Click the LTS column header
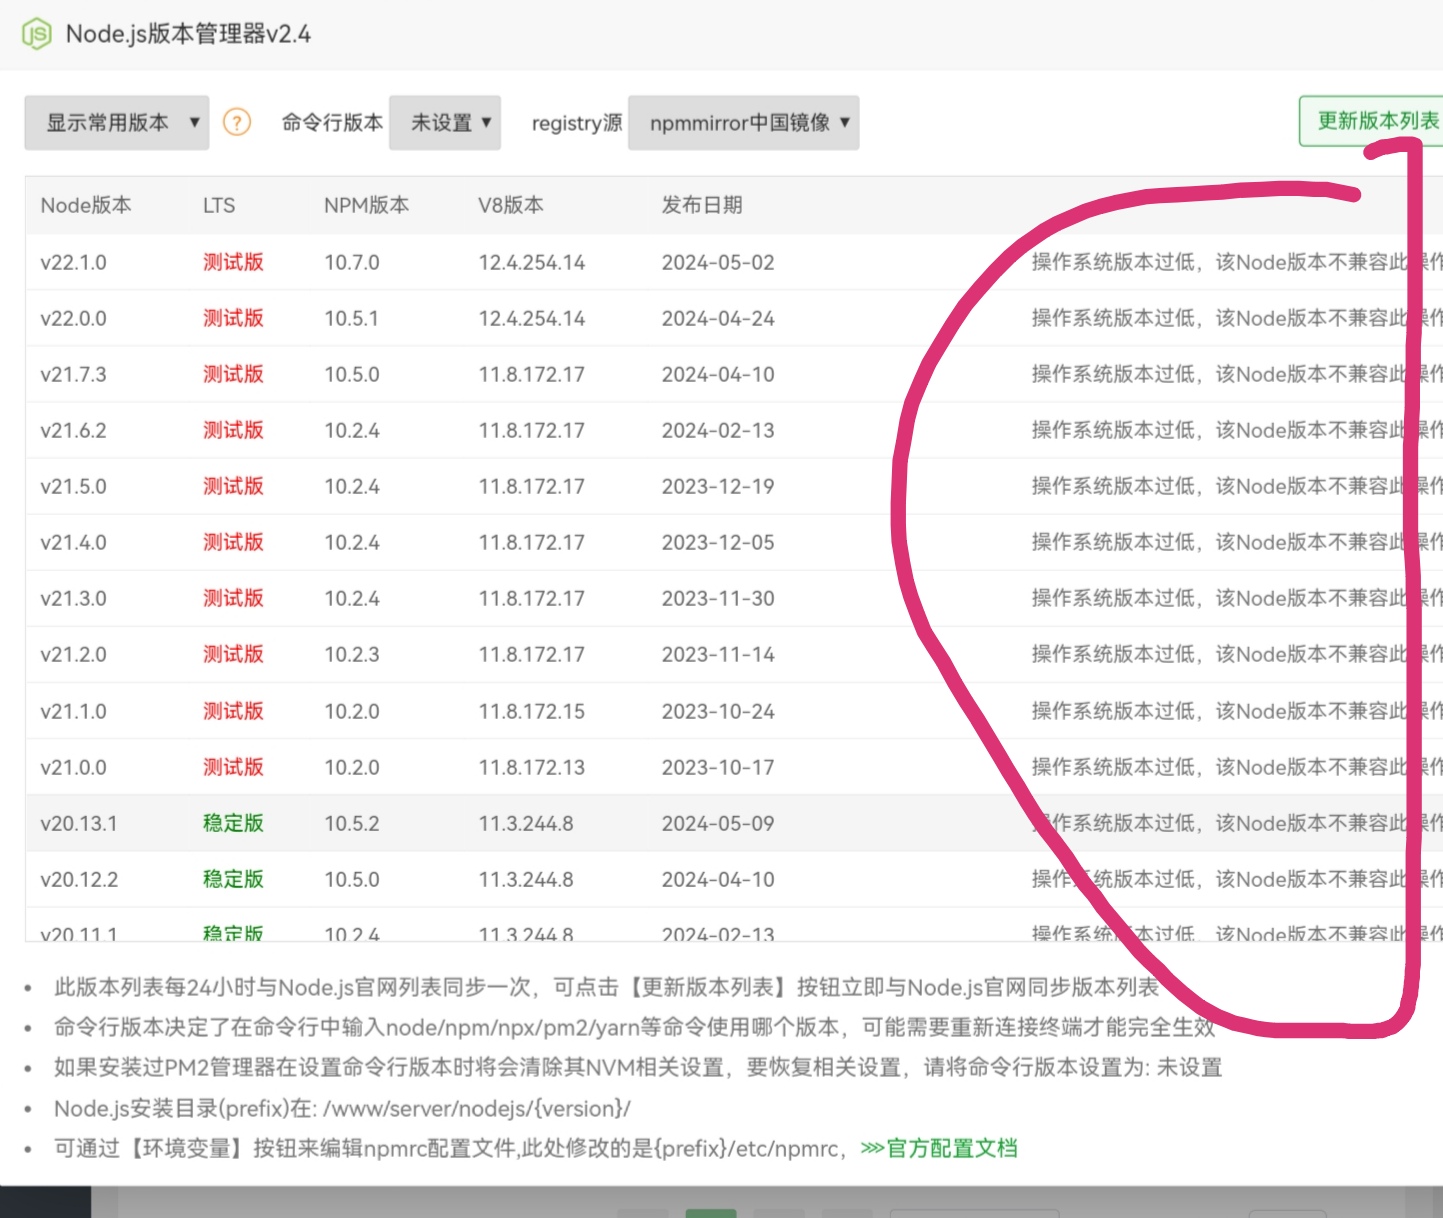This screenshot has width=1443, height=1218. [219, 205]
